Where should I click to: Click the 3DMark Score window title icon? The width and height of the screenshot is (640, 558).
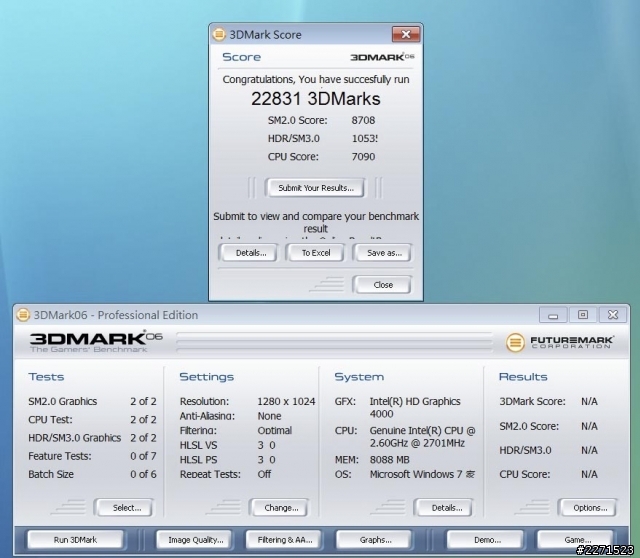[219, 35]
